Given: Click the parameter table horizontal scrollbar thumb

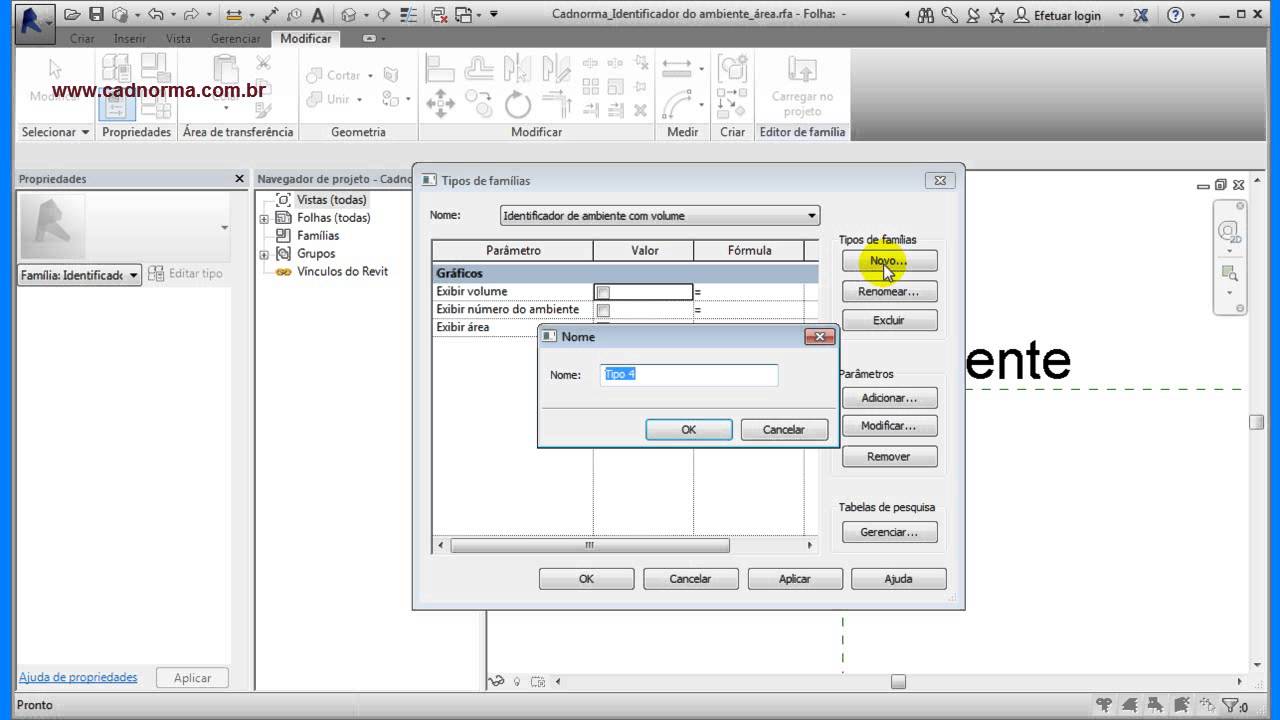Looking at the screenshot, I should click(590, 545).
